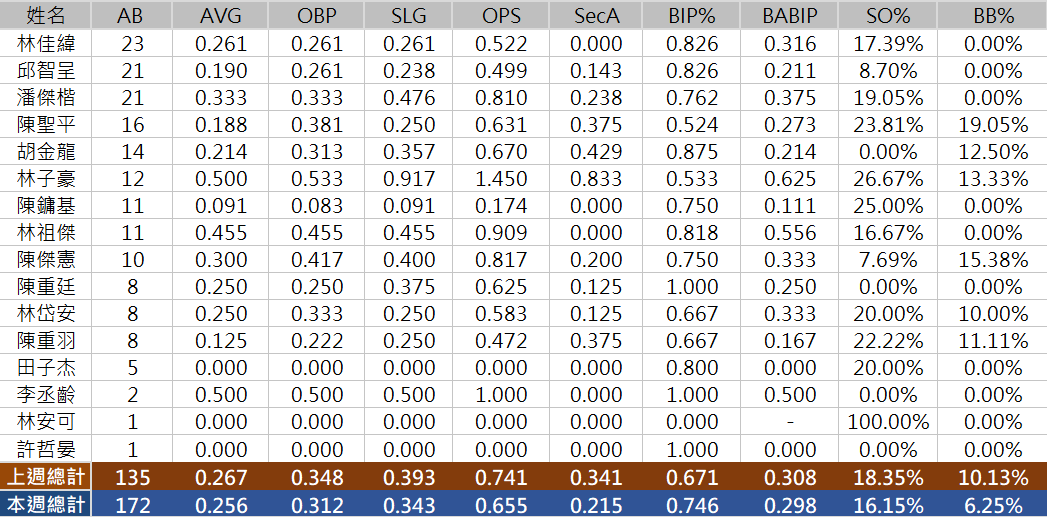Screen dimensions: 1047x517
Task: Select player name cell 許哲晏
Action: [x=46, y=449]
